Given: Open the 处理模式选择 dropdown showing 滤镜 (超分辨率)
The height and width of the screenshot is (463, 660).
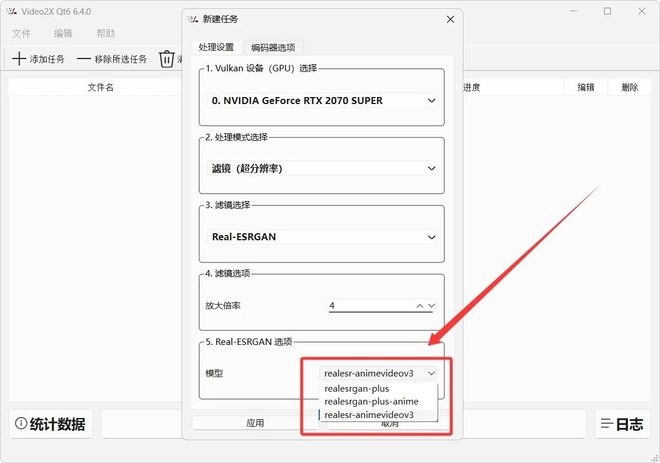Looking at the screenshot, I should [x=322, y=168].
